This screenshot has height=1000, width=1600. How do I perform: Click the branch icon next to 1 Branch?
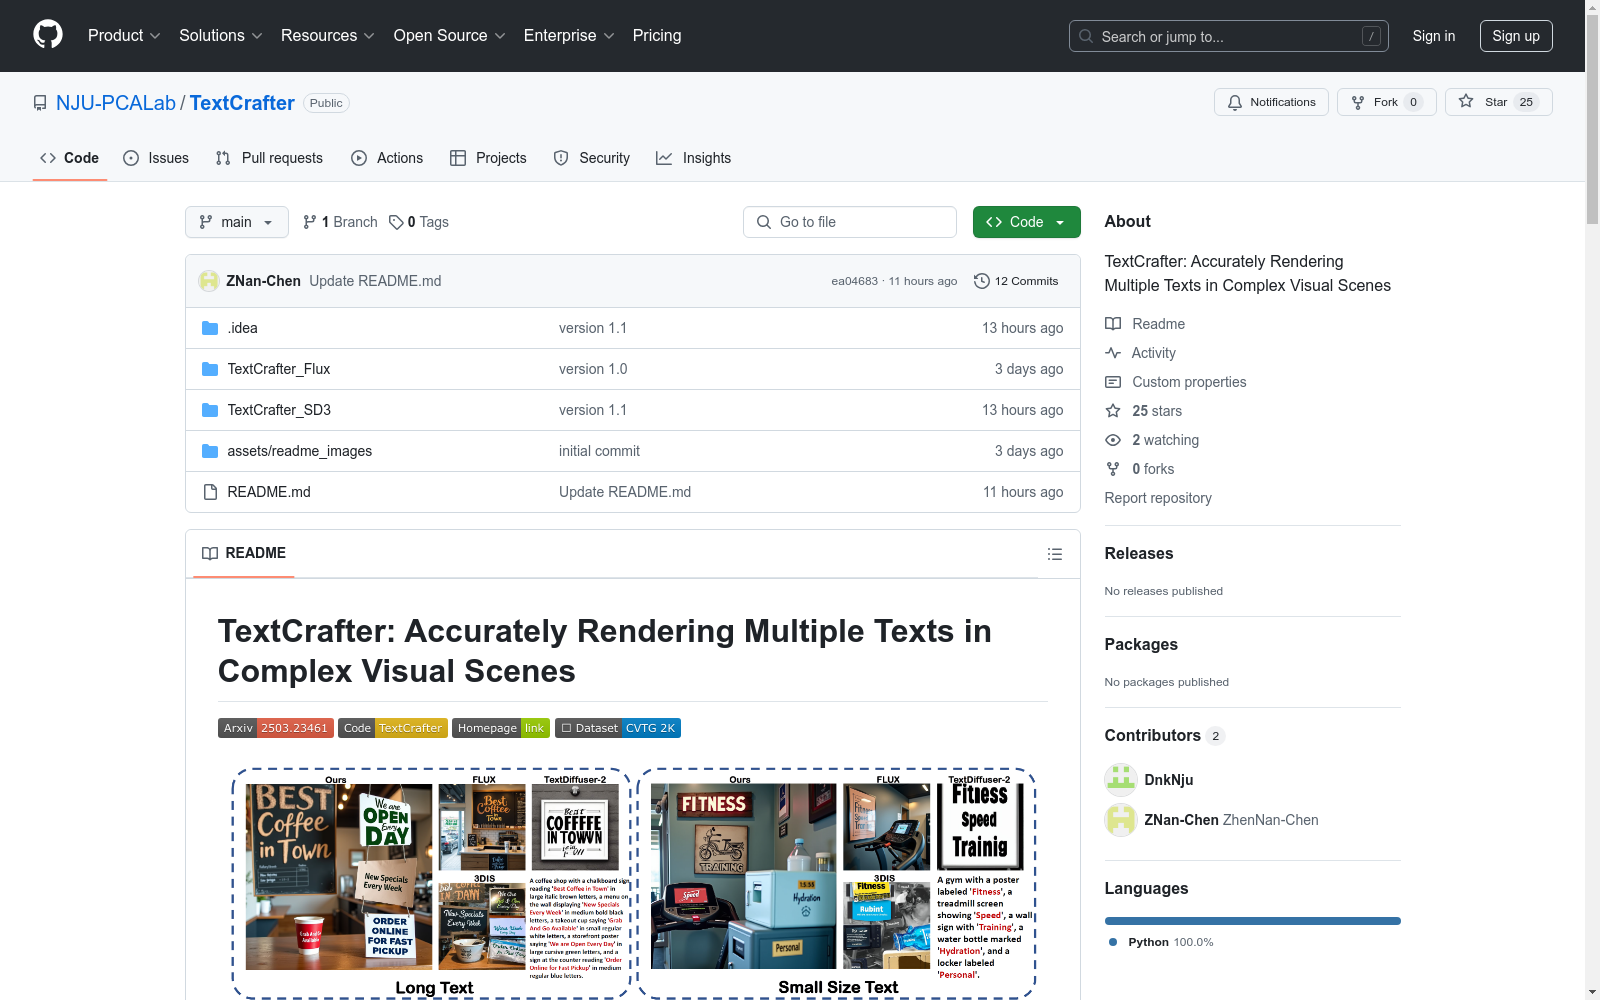[310, 222]
